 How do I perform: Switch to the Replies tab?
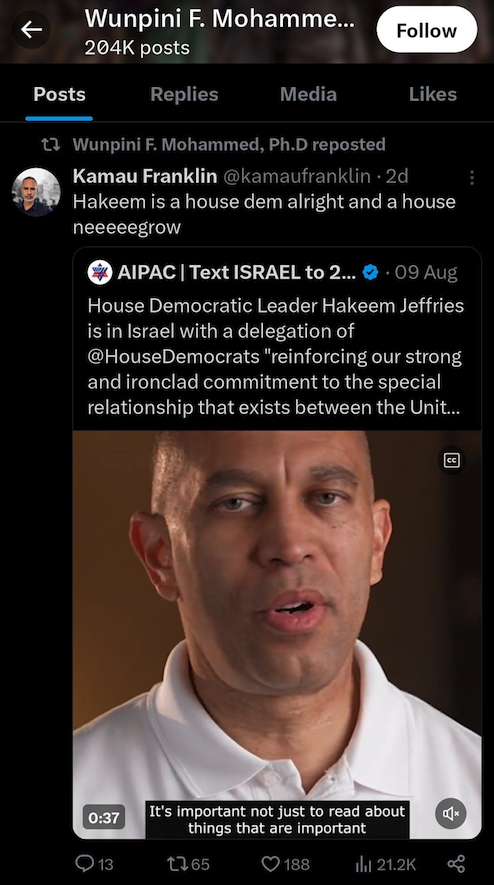[184, 94]
